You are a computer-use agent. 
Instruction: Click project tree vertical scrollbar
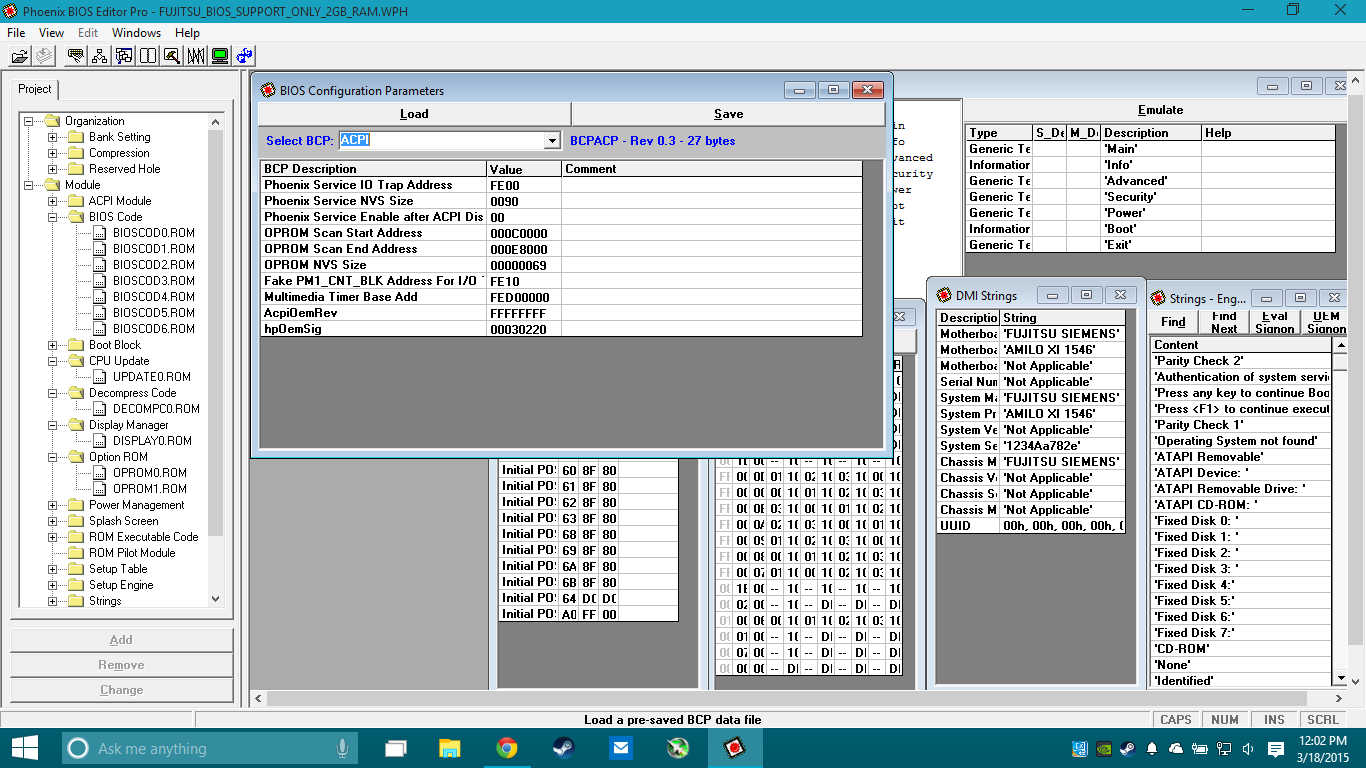tap(216, 360)
